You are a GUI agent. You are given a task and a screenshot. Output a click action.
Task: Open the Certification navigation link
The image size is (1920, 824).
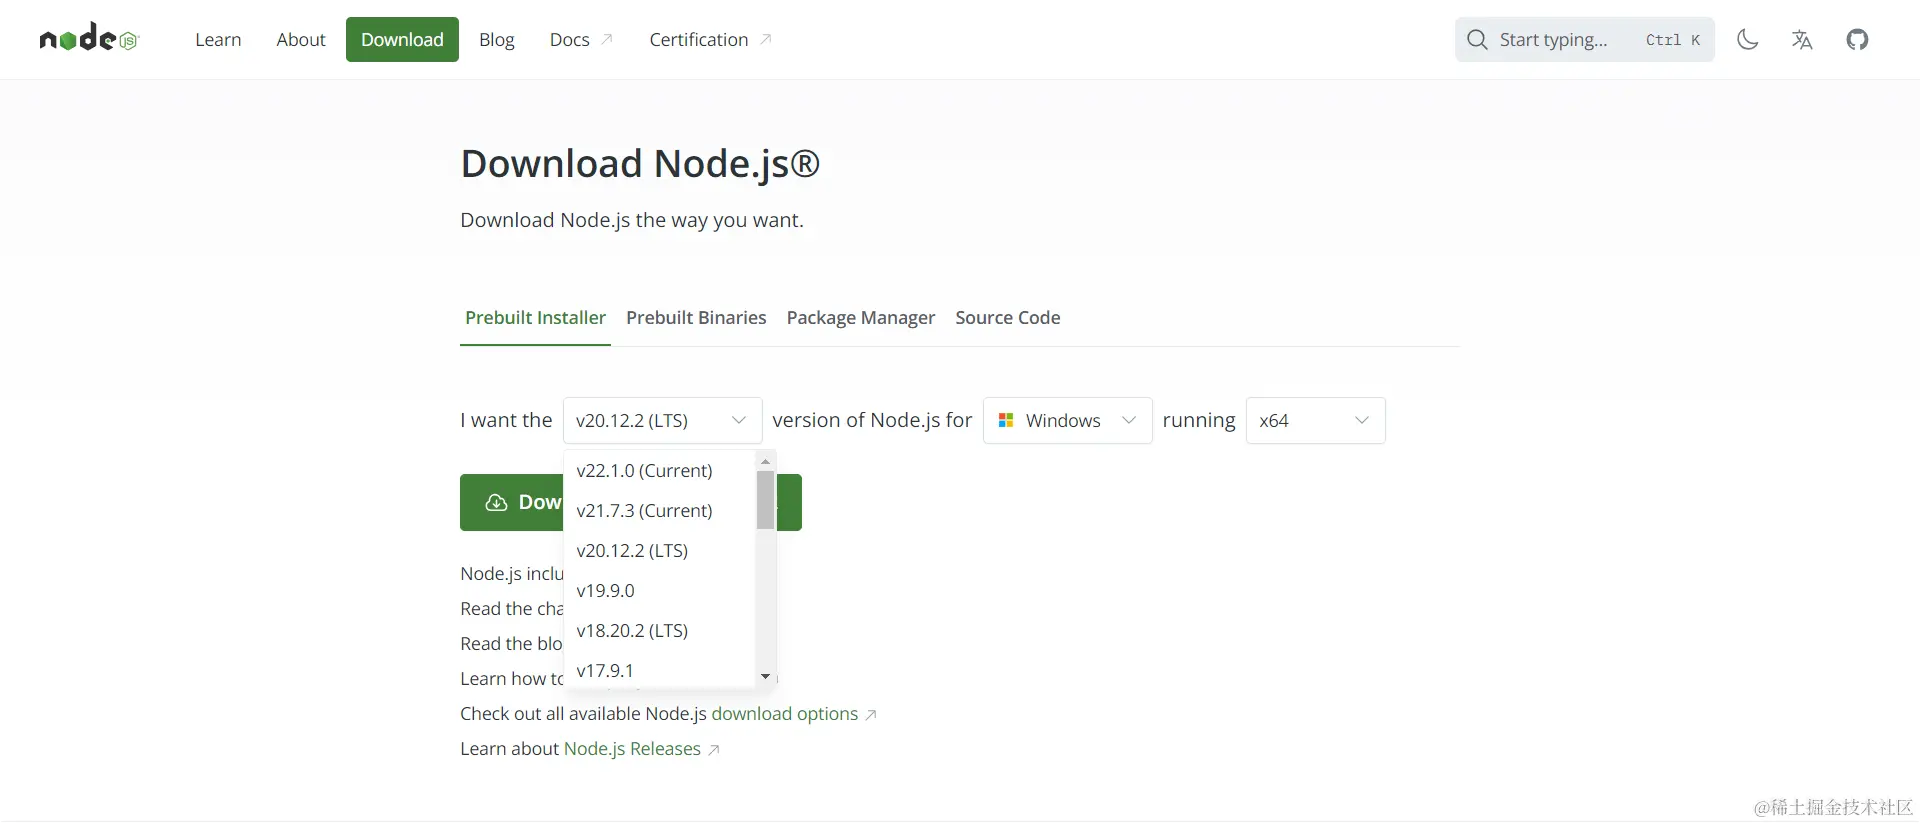(x=710, y=40)
